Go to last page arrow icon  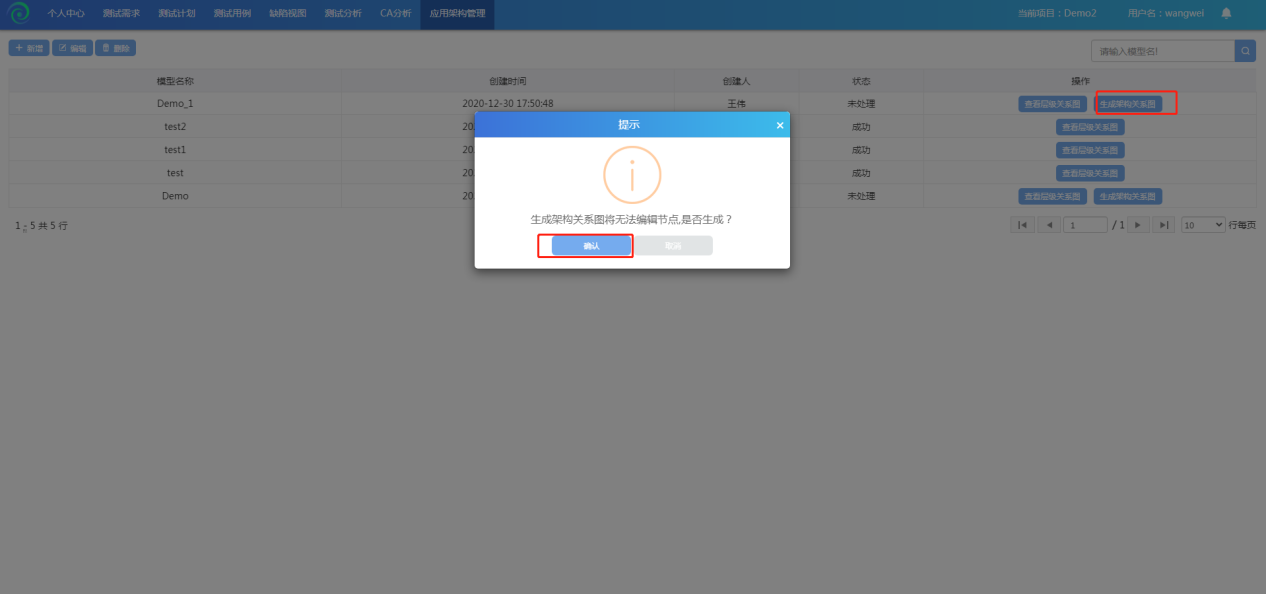[1163, 225]
